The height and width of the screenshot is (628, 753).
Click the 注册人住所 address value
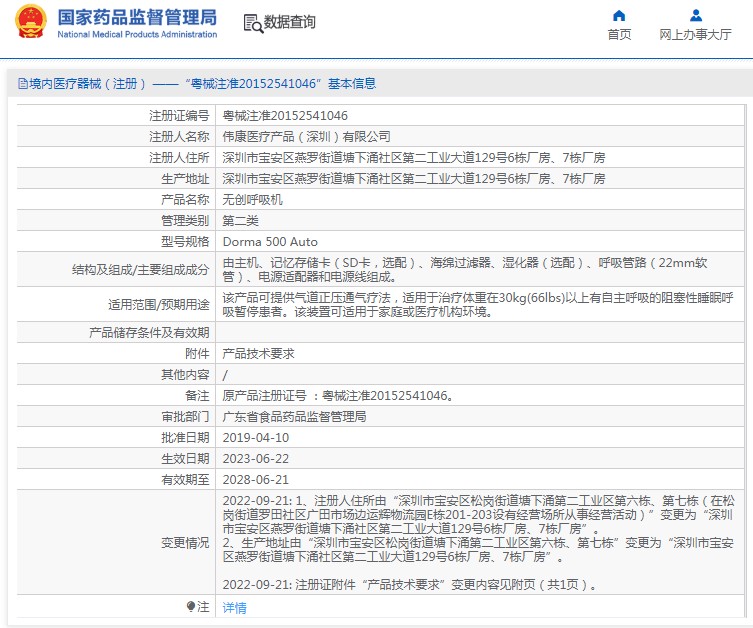(413, 157)
